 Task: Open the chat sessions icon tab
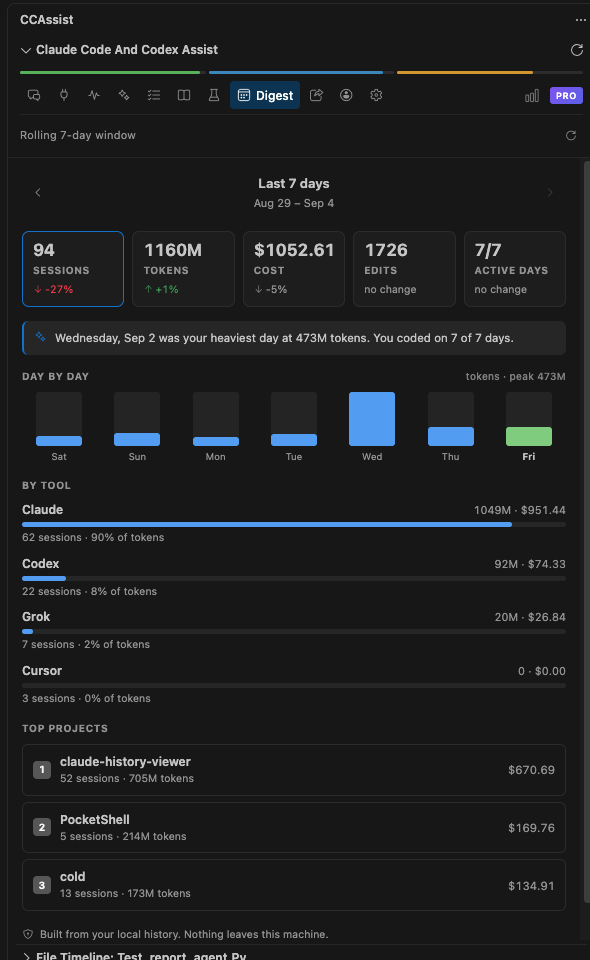[x=34, y=95]
